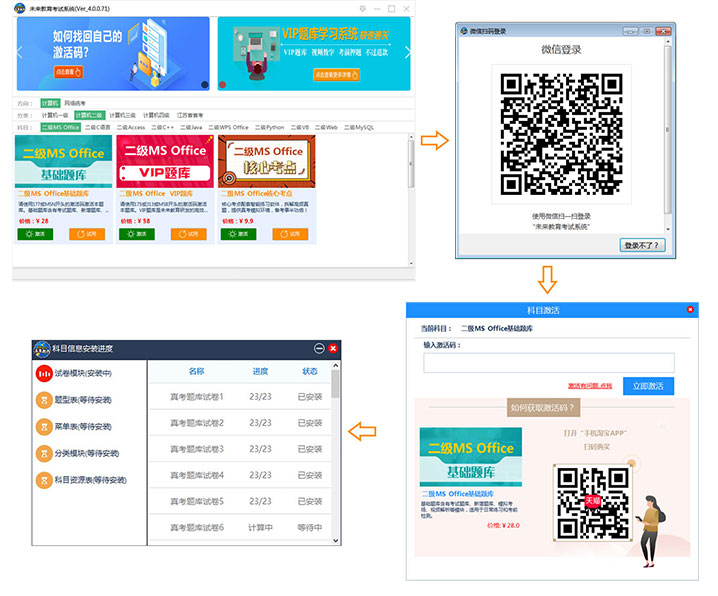Go to previous banner with left arrow
The width and height of the screenshot is (718, 596).
20,52
